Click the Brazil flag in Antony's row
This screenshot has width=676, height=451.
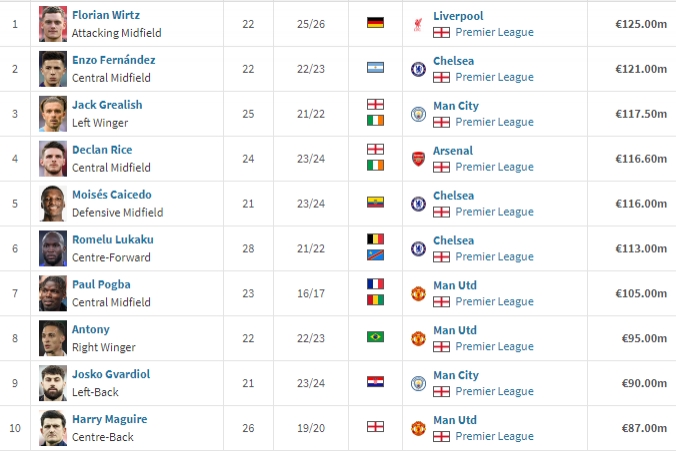pyautogui.click(x=376, y=337)
